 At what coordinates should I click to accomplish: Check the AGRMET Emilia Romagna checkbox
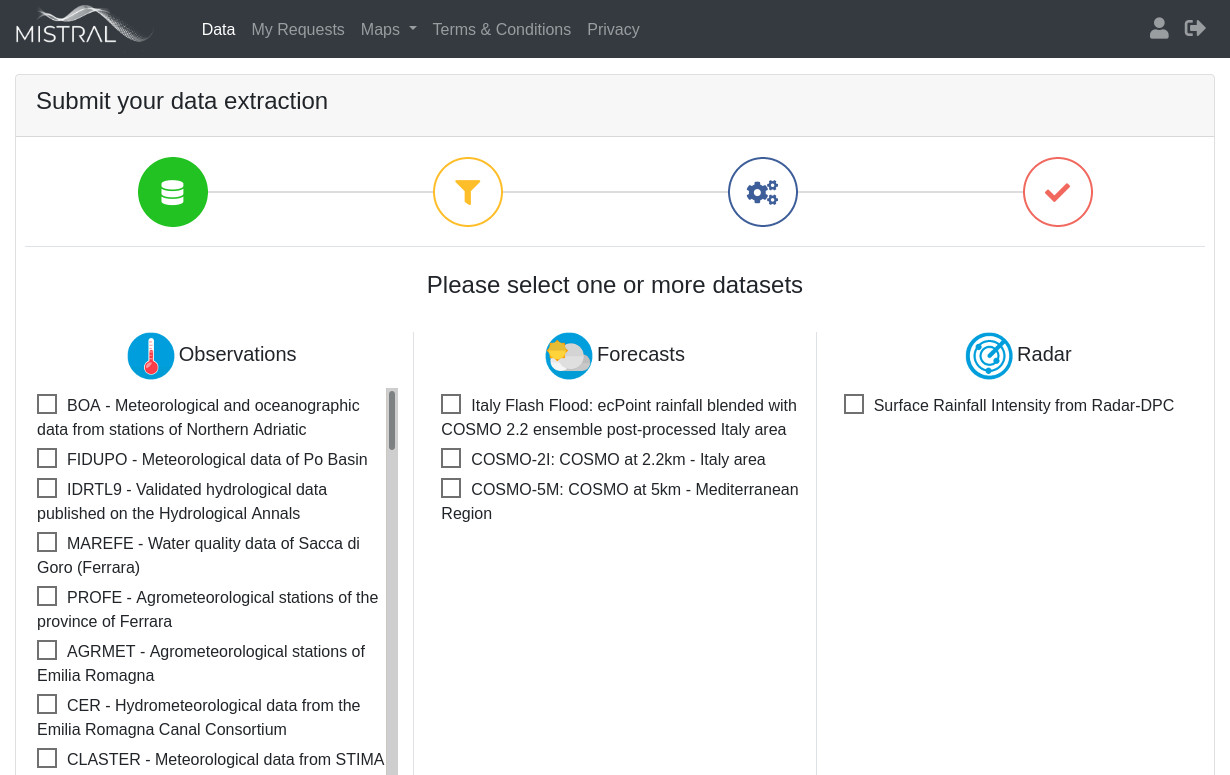pyautogui.click(x=47, y=650)
